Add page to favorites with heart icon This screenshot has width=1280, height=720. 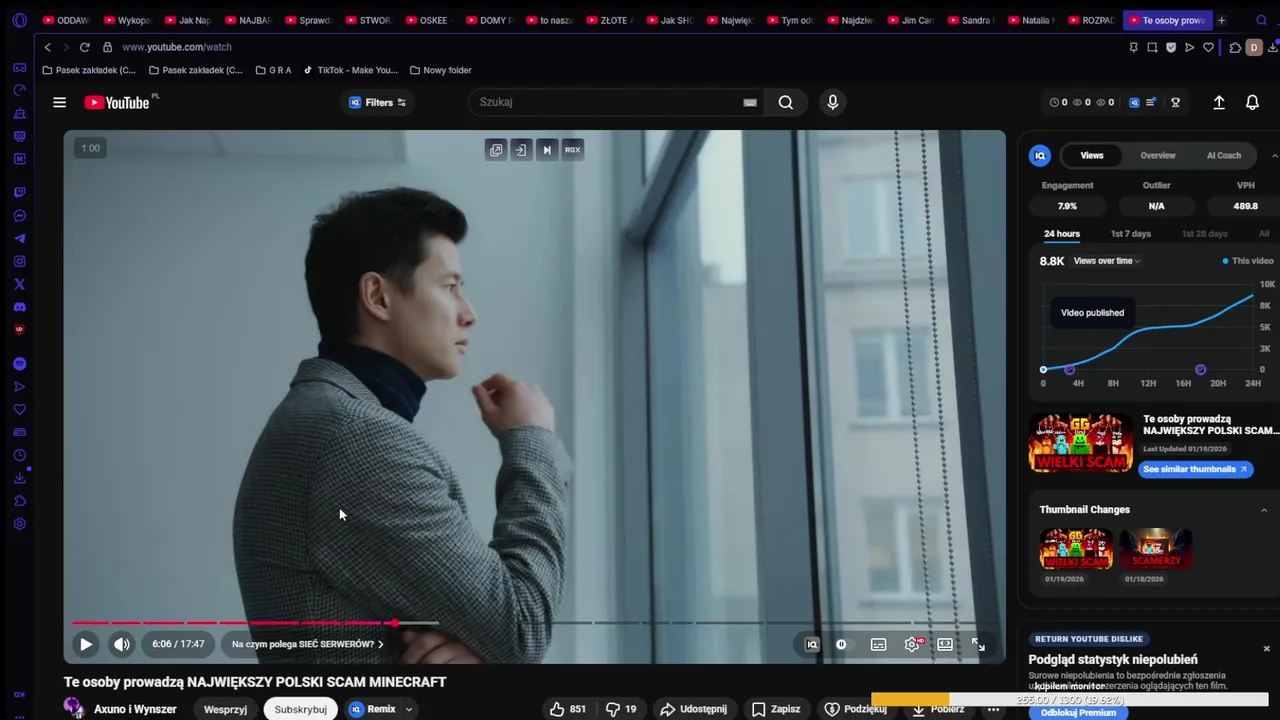[1208, 47]
